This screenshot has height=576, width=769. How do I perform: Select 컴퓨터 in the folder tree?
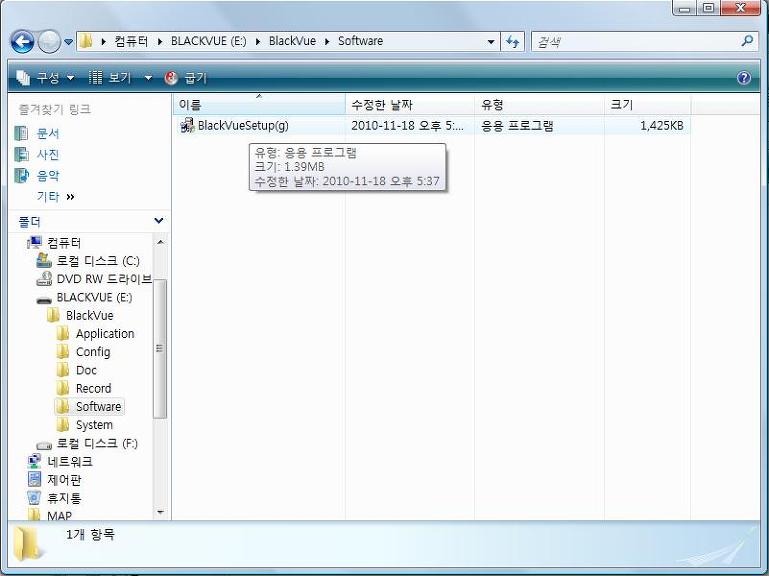click(x=64, y=242)
